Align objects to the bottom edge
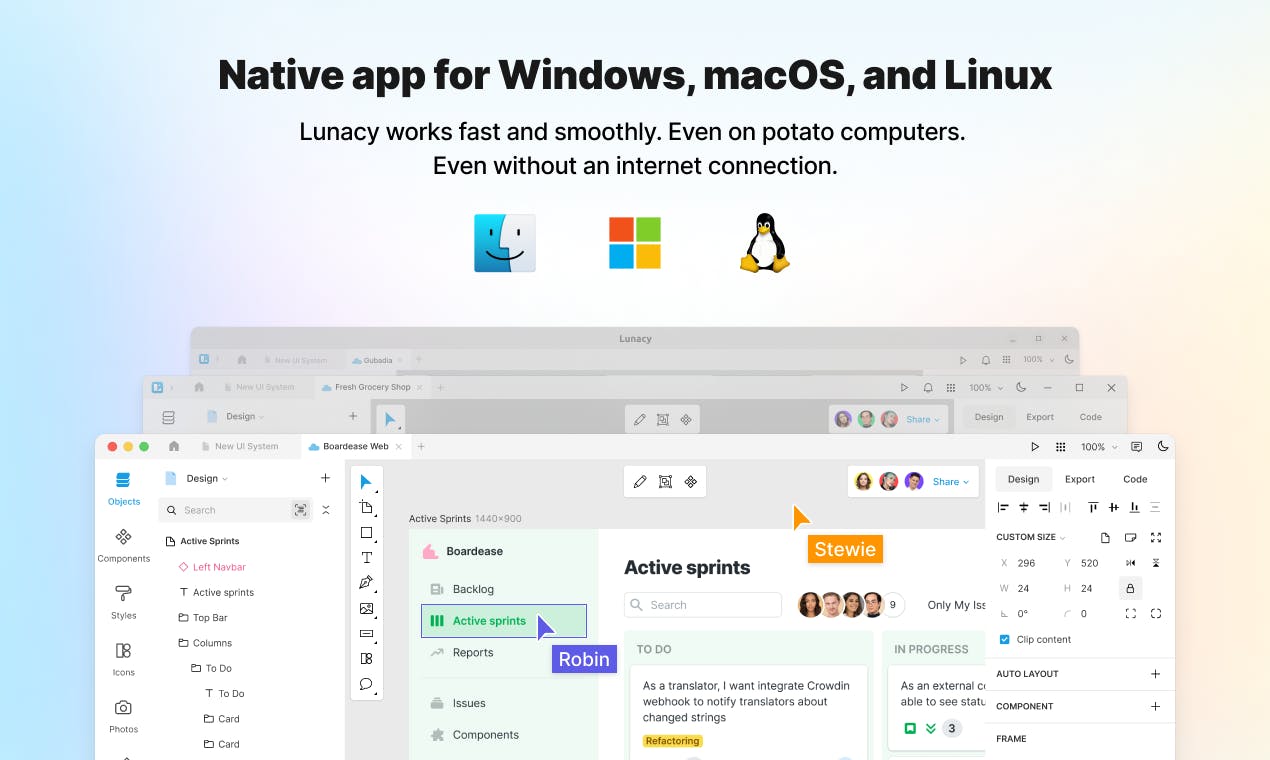This screenshot has height=760, width=1270. 1134,508
